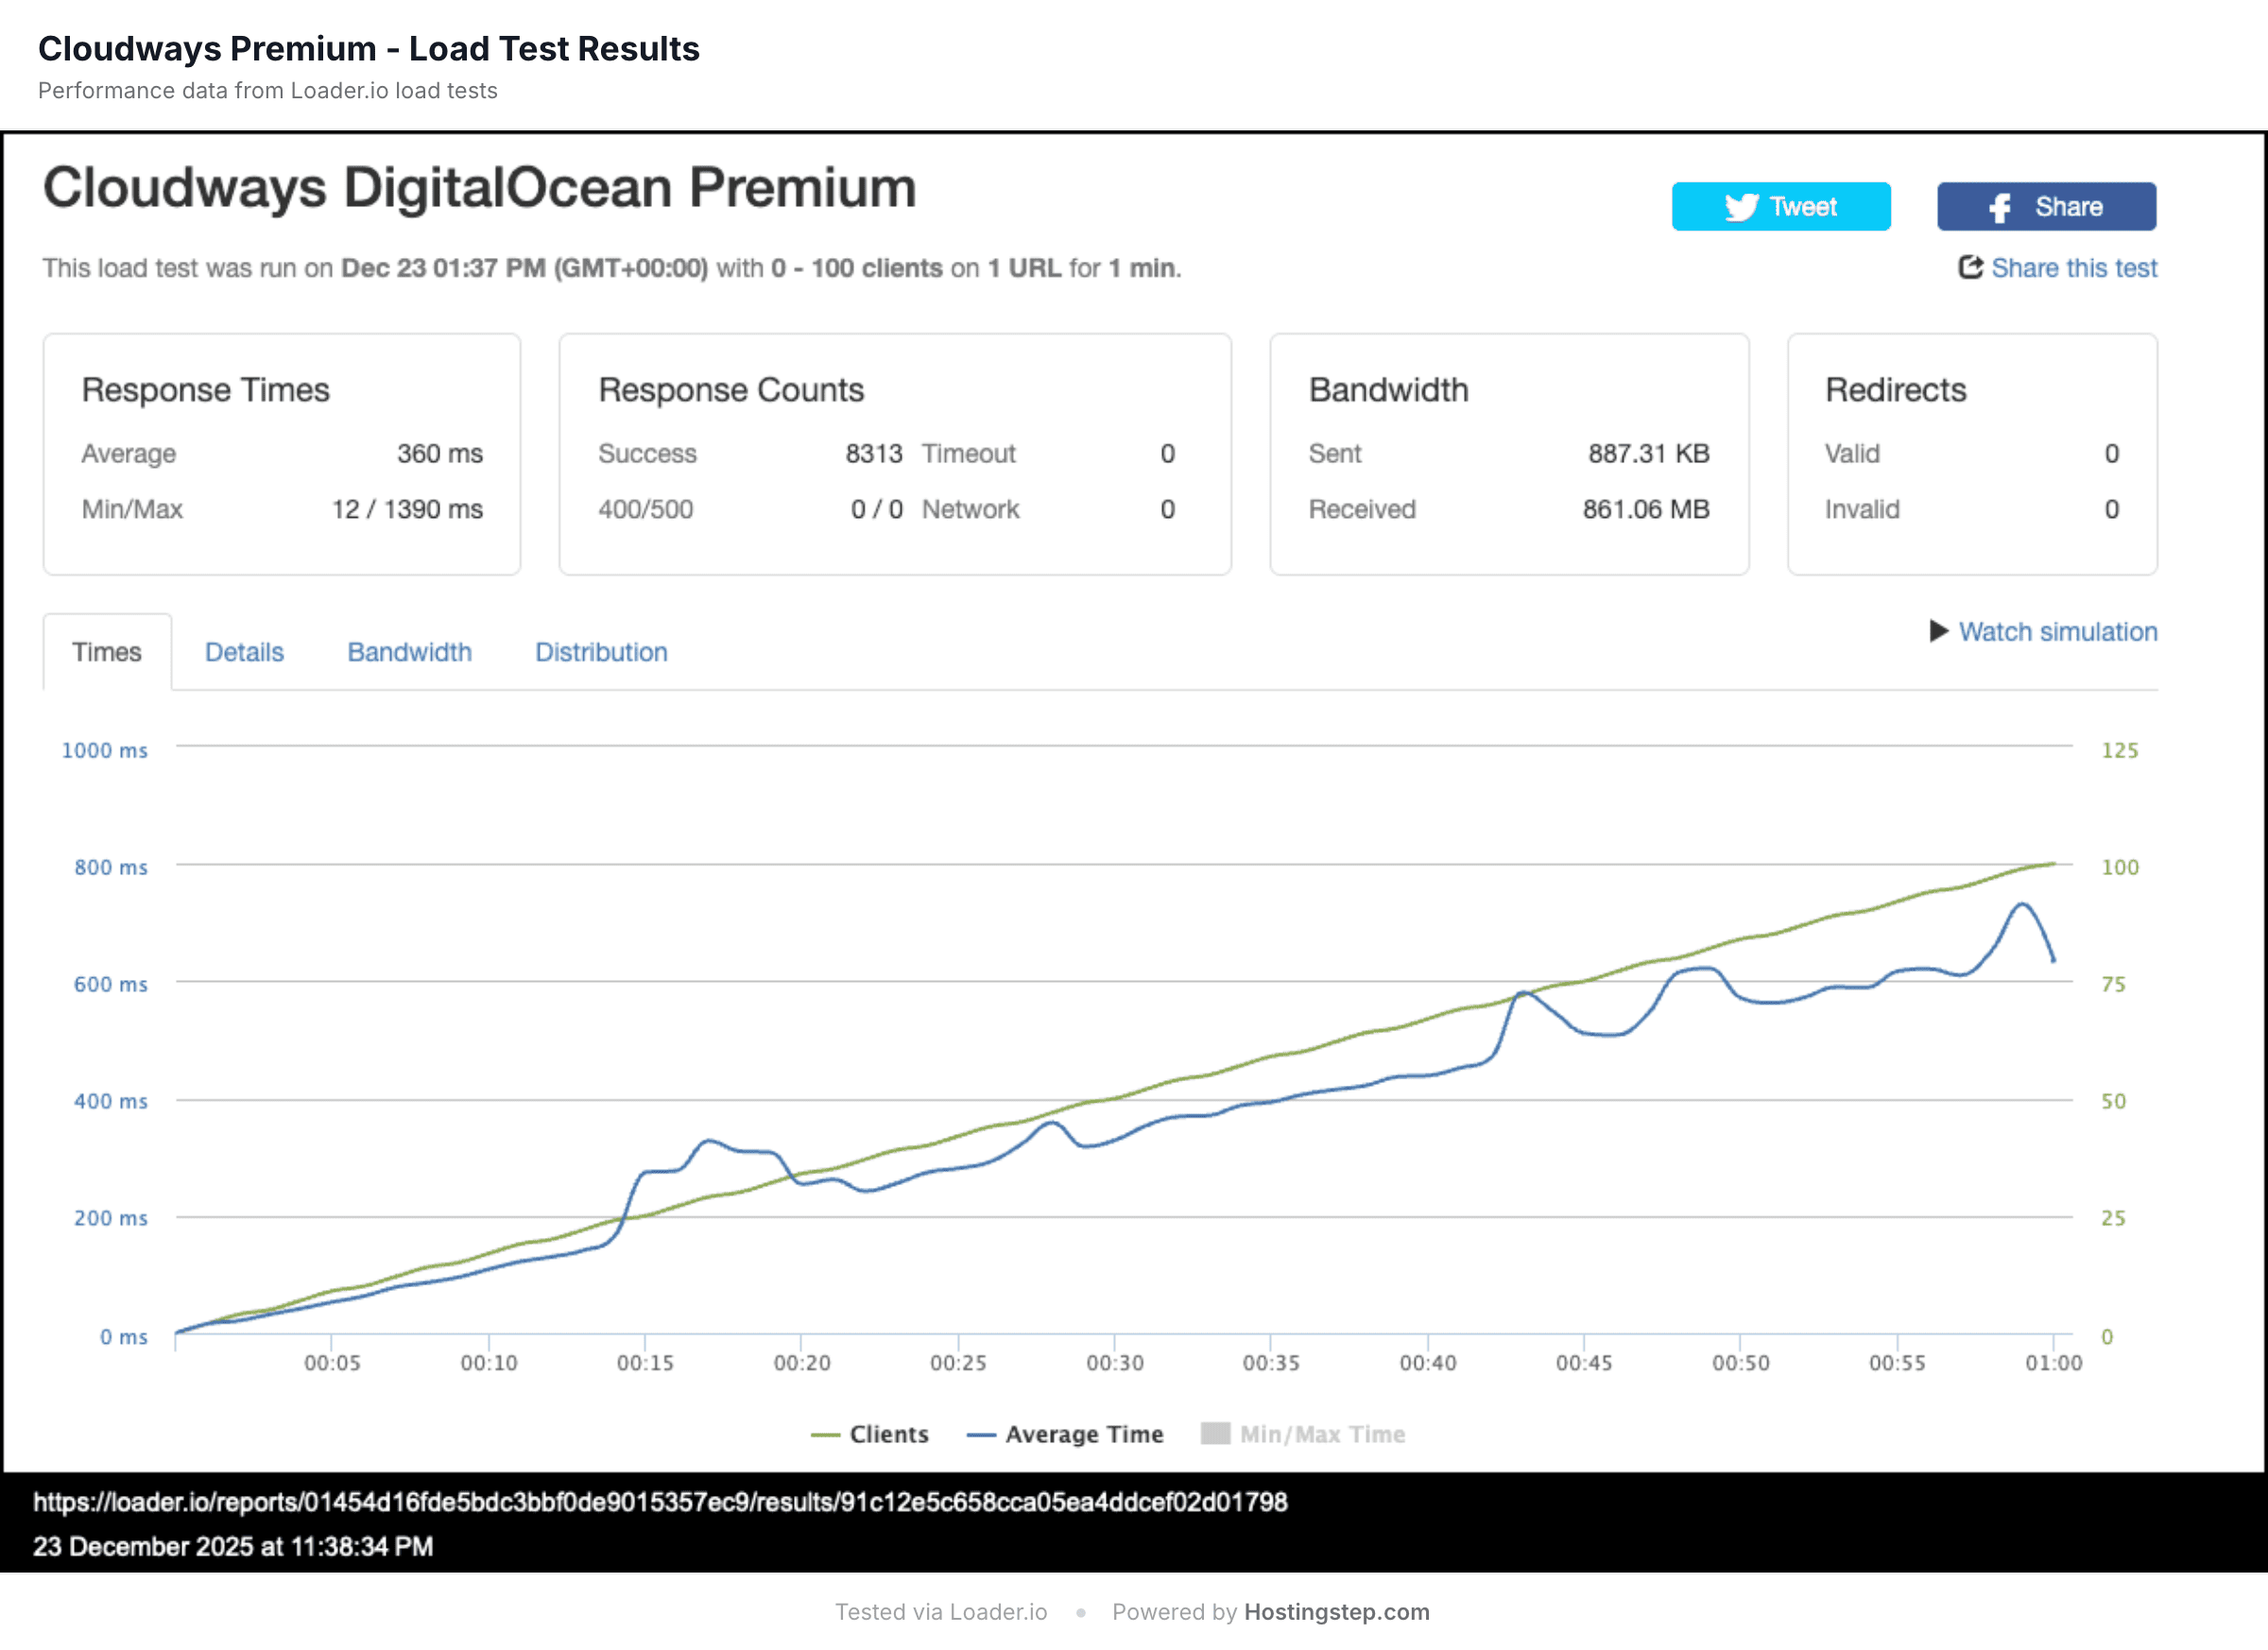The image size is (2268, 1650).
Task: Click the Network label in Response Counts
Action: pos(970,510)
